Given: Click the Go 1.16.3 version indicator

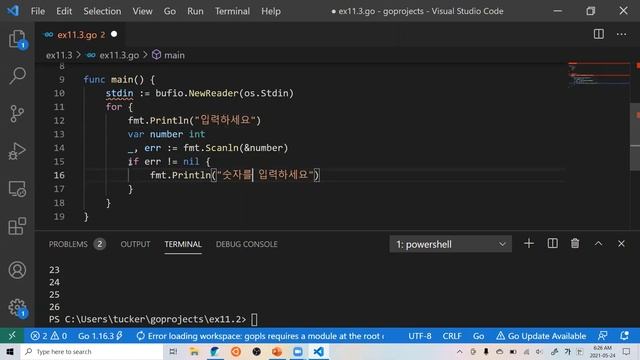Looking at the screenshot, I should (x=100, y=336).
